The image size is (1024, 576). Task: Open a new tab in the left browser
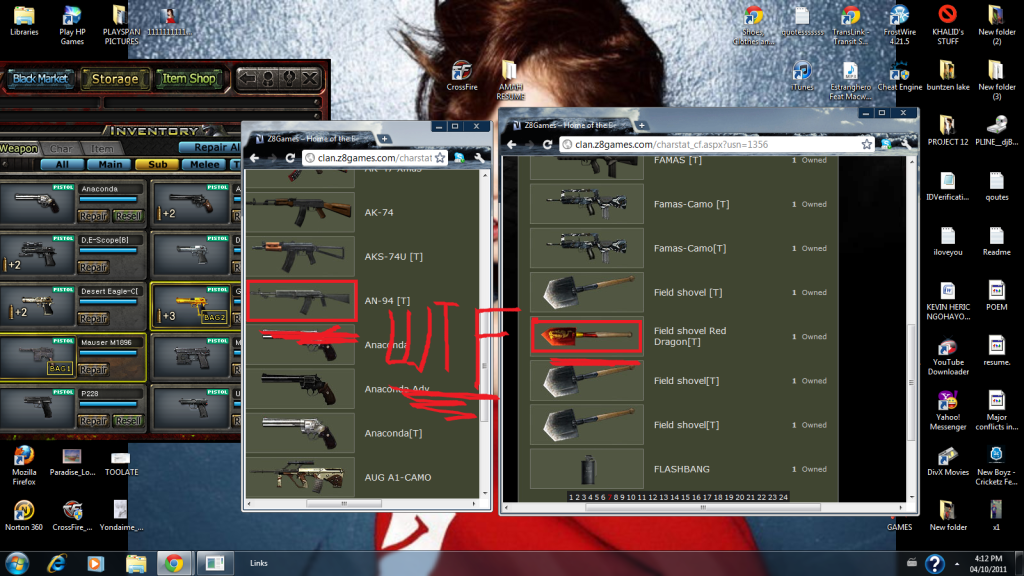click(x=387, y=138)
